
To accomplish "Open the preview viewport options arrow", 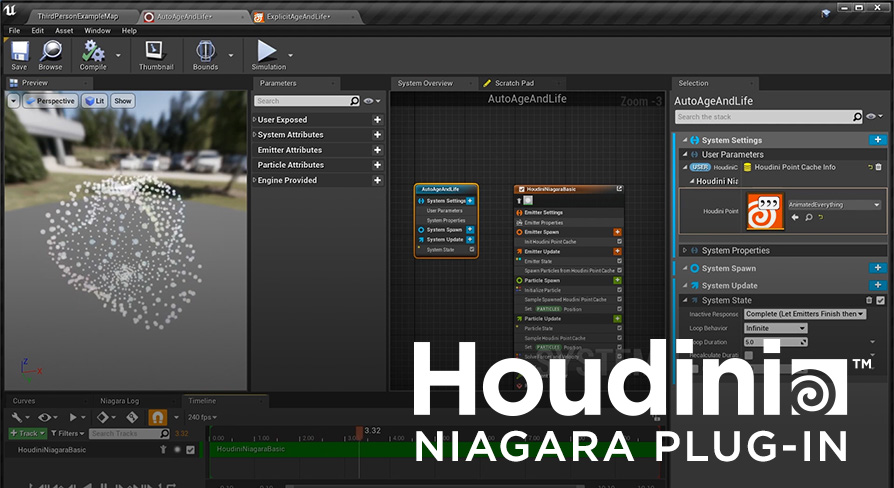I will (x=14, y=101).
